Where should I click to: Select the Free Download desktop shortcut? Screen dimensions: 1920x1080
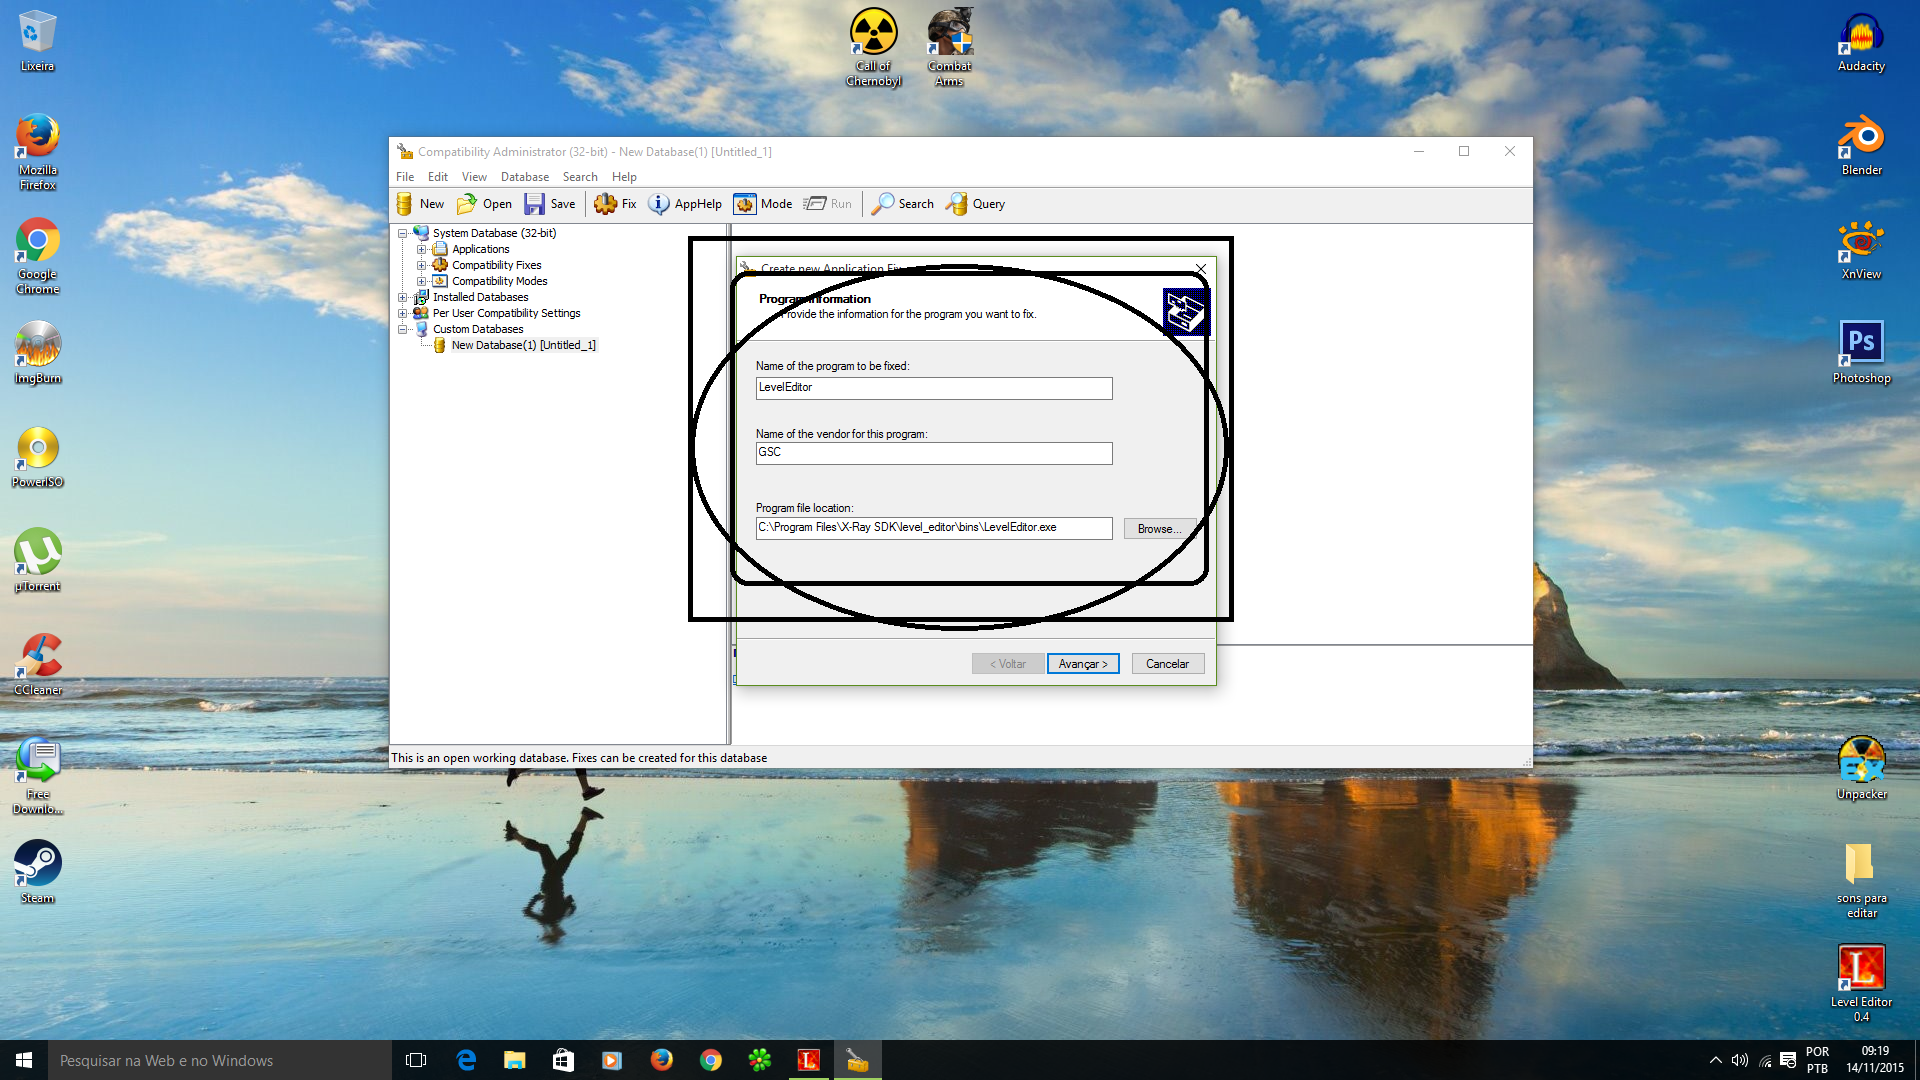pyautogui.click(x=37, y=777)
